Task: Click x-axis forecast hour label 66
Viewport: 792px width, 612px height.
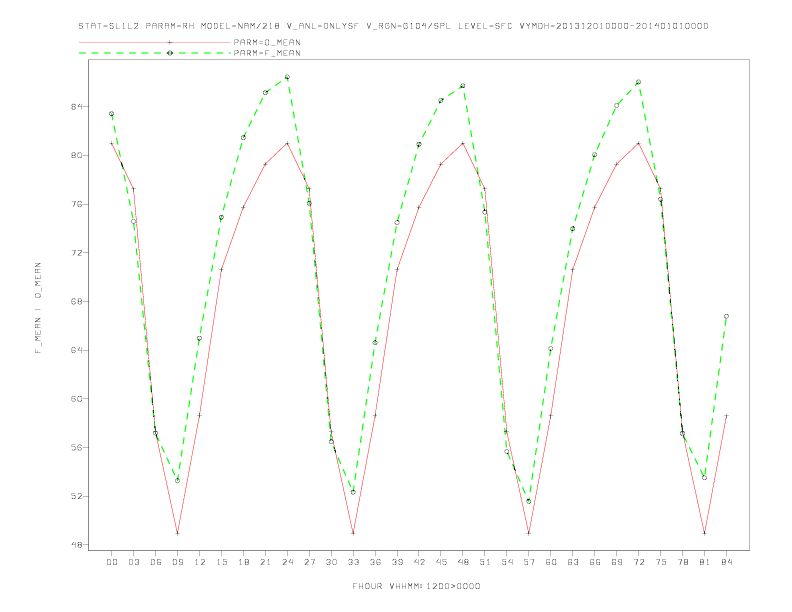Action: (x=595, y=562)
